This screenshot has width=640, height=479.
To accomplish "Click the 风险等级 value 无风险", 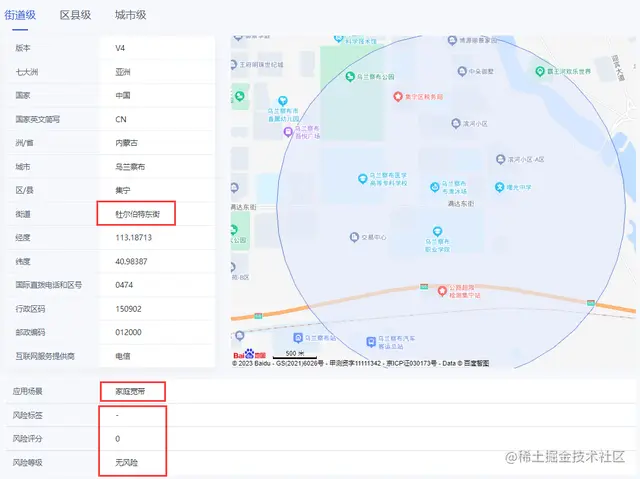I will [127, 462].
